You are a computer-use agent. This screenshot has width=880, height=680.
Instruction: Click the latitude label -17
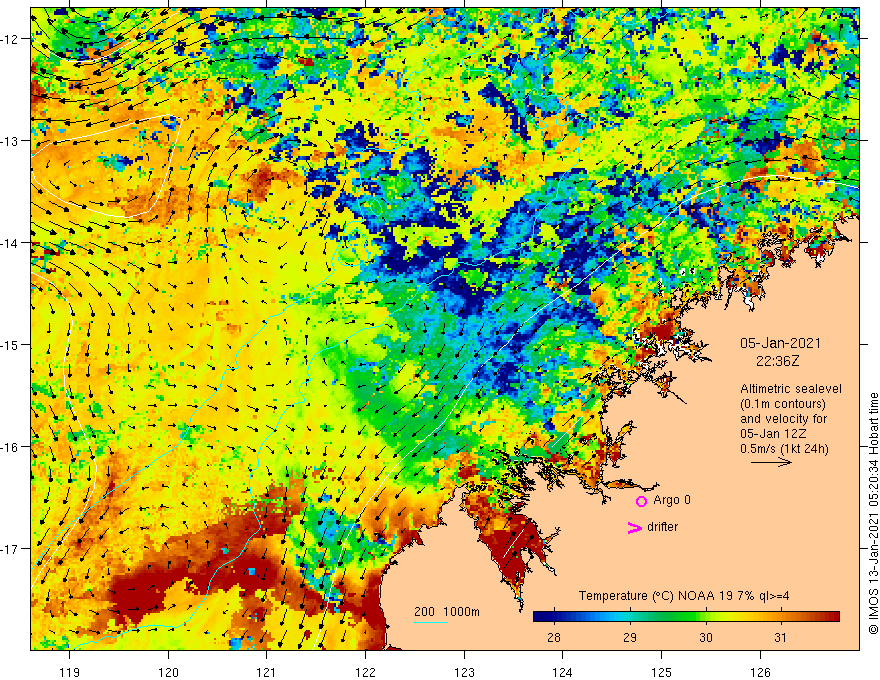pyautogui.click(x=11, y=549)
